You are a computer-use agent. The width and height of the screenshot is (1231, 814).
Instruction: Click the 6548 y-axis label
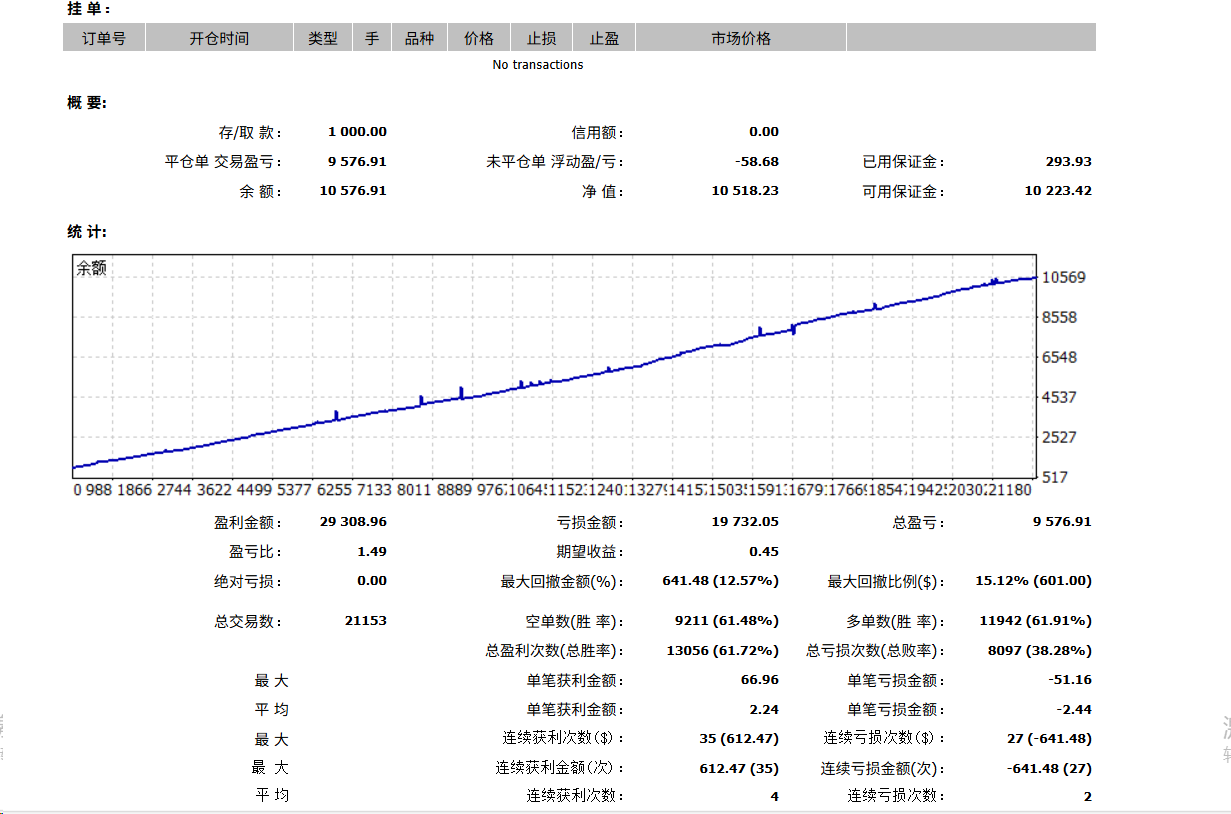click(1059, 358)
